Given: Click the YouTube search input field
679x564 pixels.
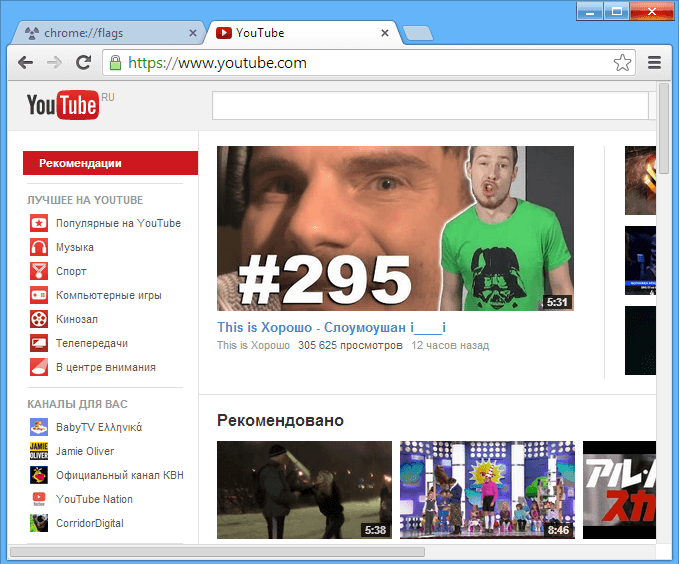Looking at the screenshot, I should (x=430, y=105).
